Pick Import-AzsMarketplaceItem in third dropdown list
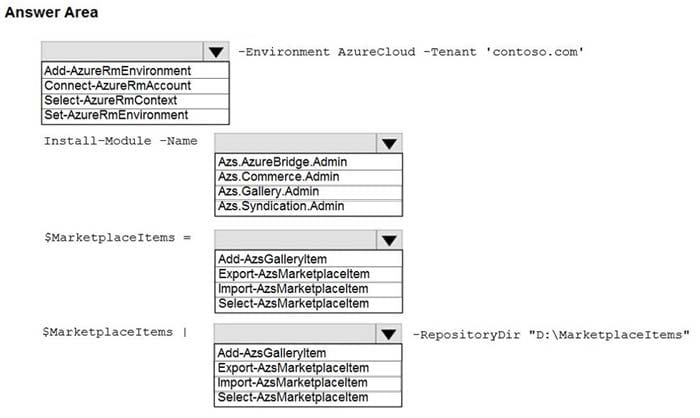 pyautogui.click(x=308, y=289)
